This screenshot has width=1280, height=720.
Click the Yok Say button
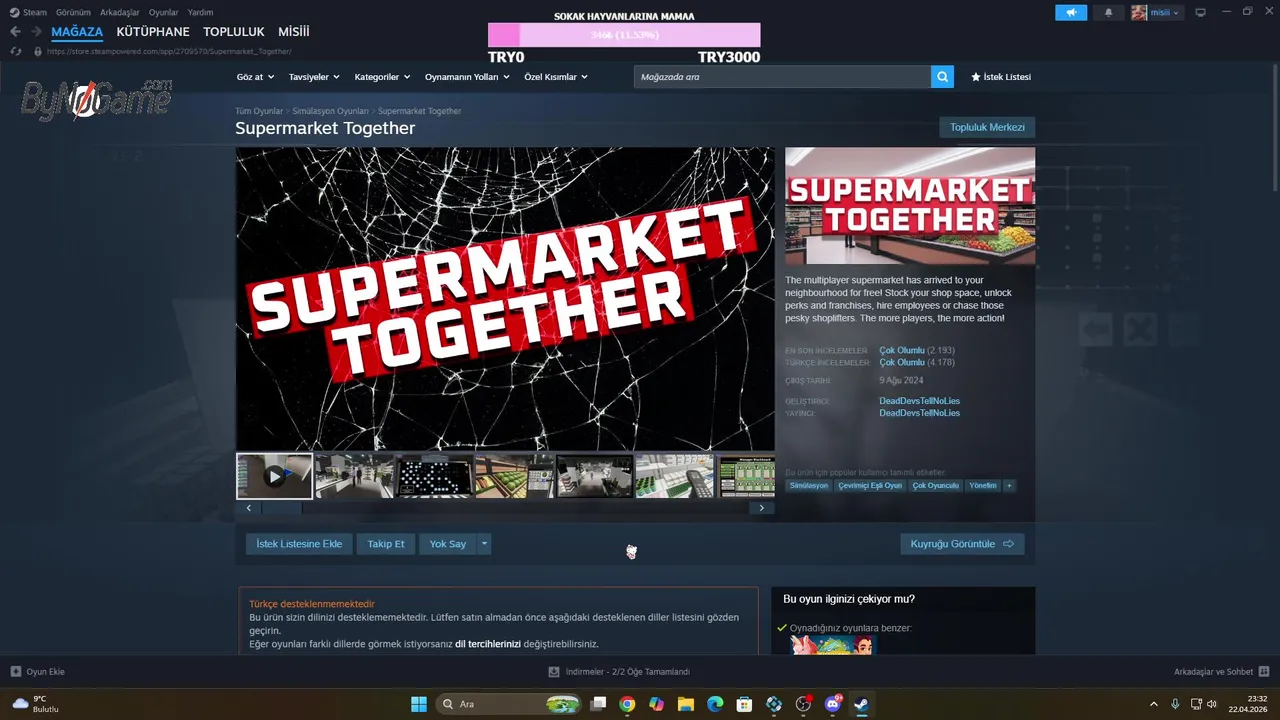(x=448, y=544)
